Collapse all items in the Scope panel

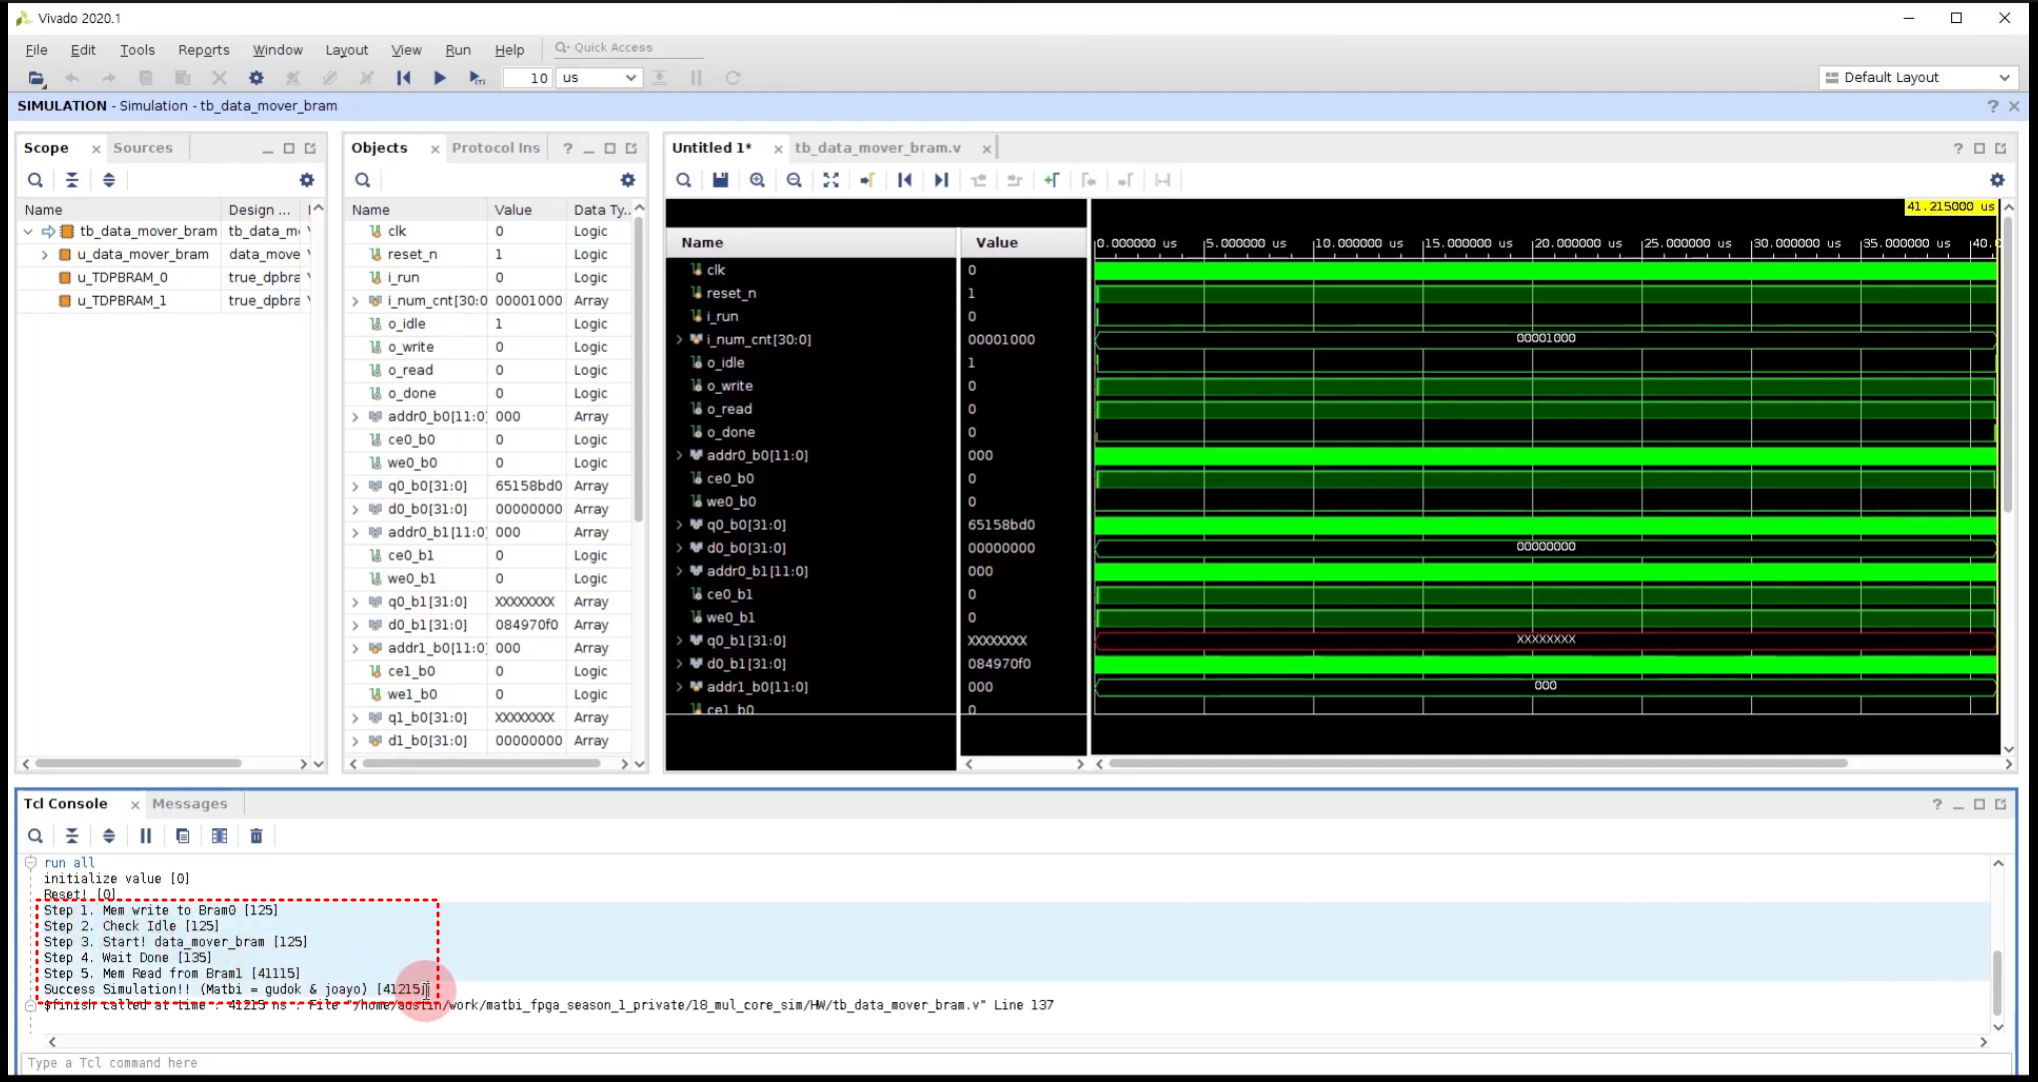click(x=72, y=180)
